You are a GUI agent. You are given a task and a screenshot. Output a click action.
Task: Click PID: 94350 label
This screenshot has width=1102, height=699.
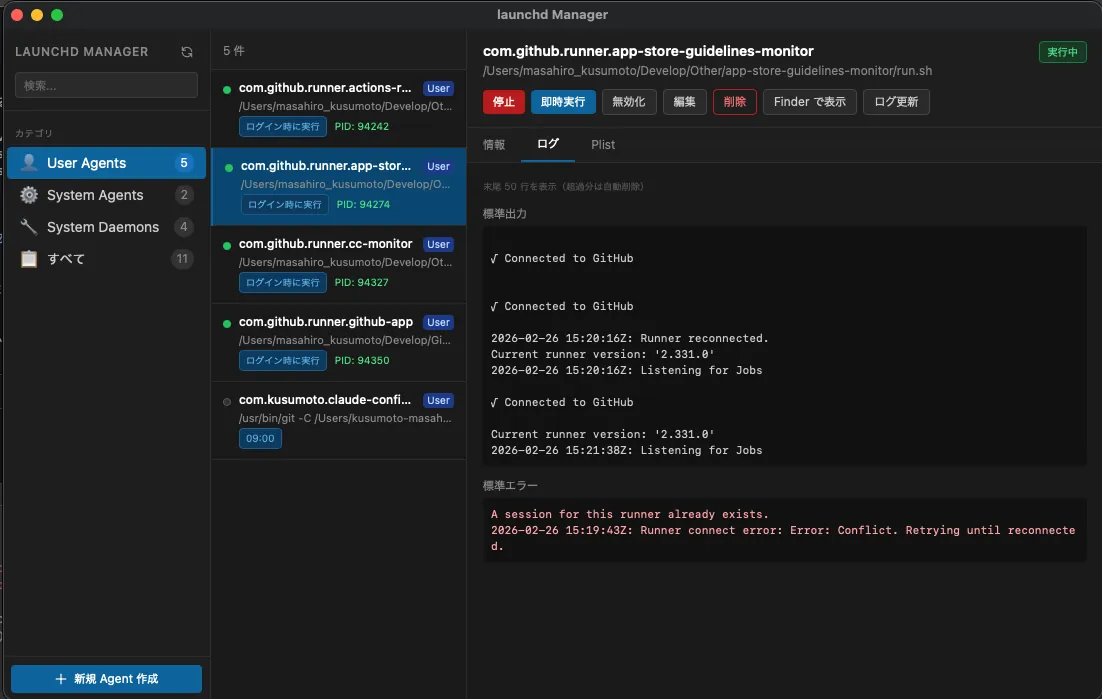pyautogui.click(x=362, y=360)
